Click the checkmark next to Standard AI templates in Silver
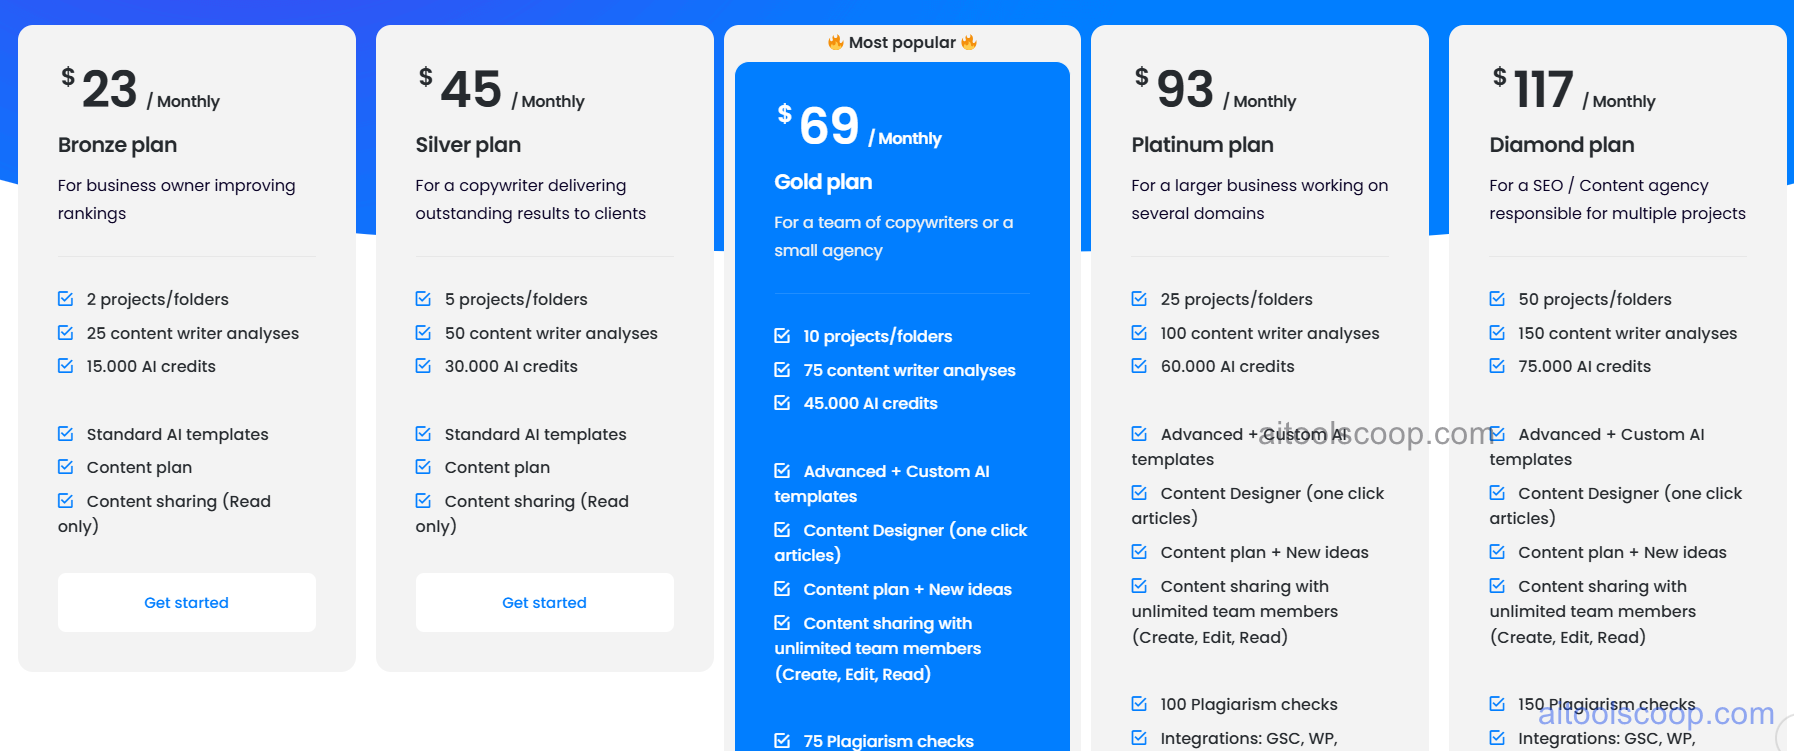The height and width of the screenshot is (751, 1794). pos(423,433)
